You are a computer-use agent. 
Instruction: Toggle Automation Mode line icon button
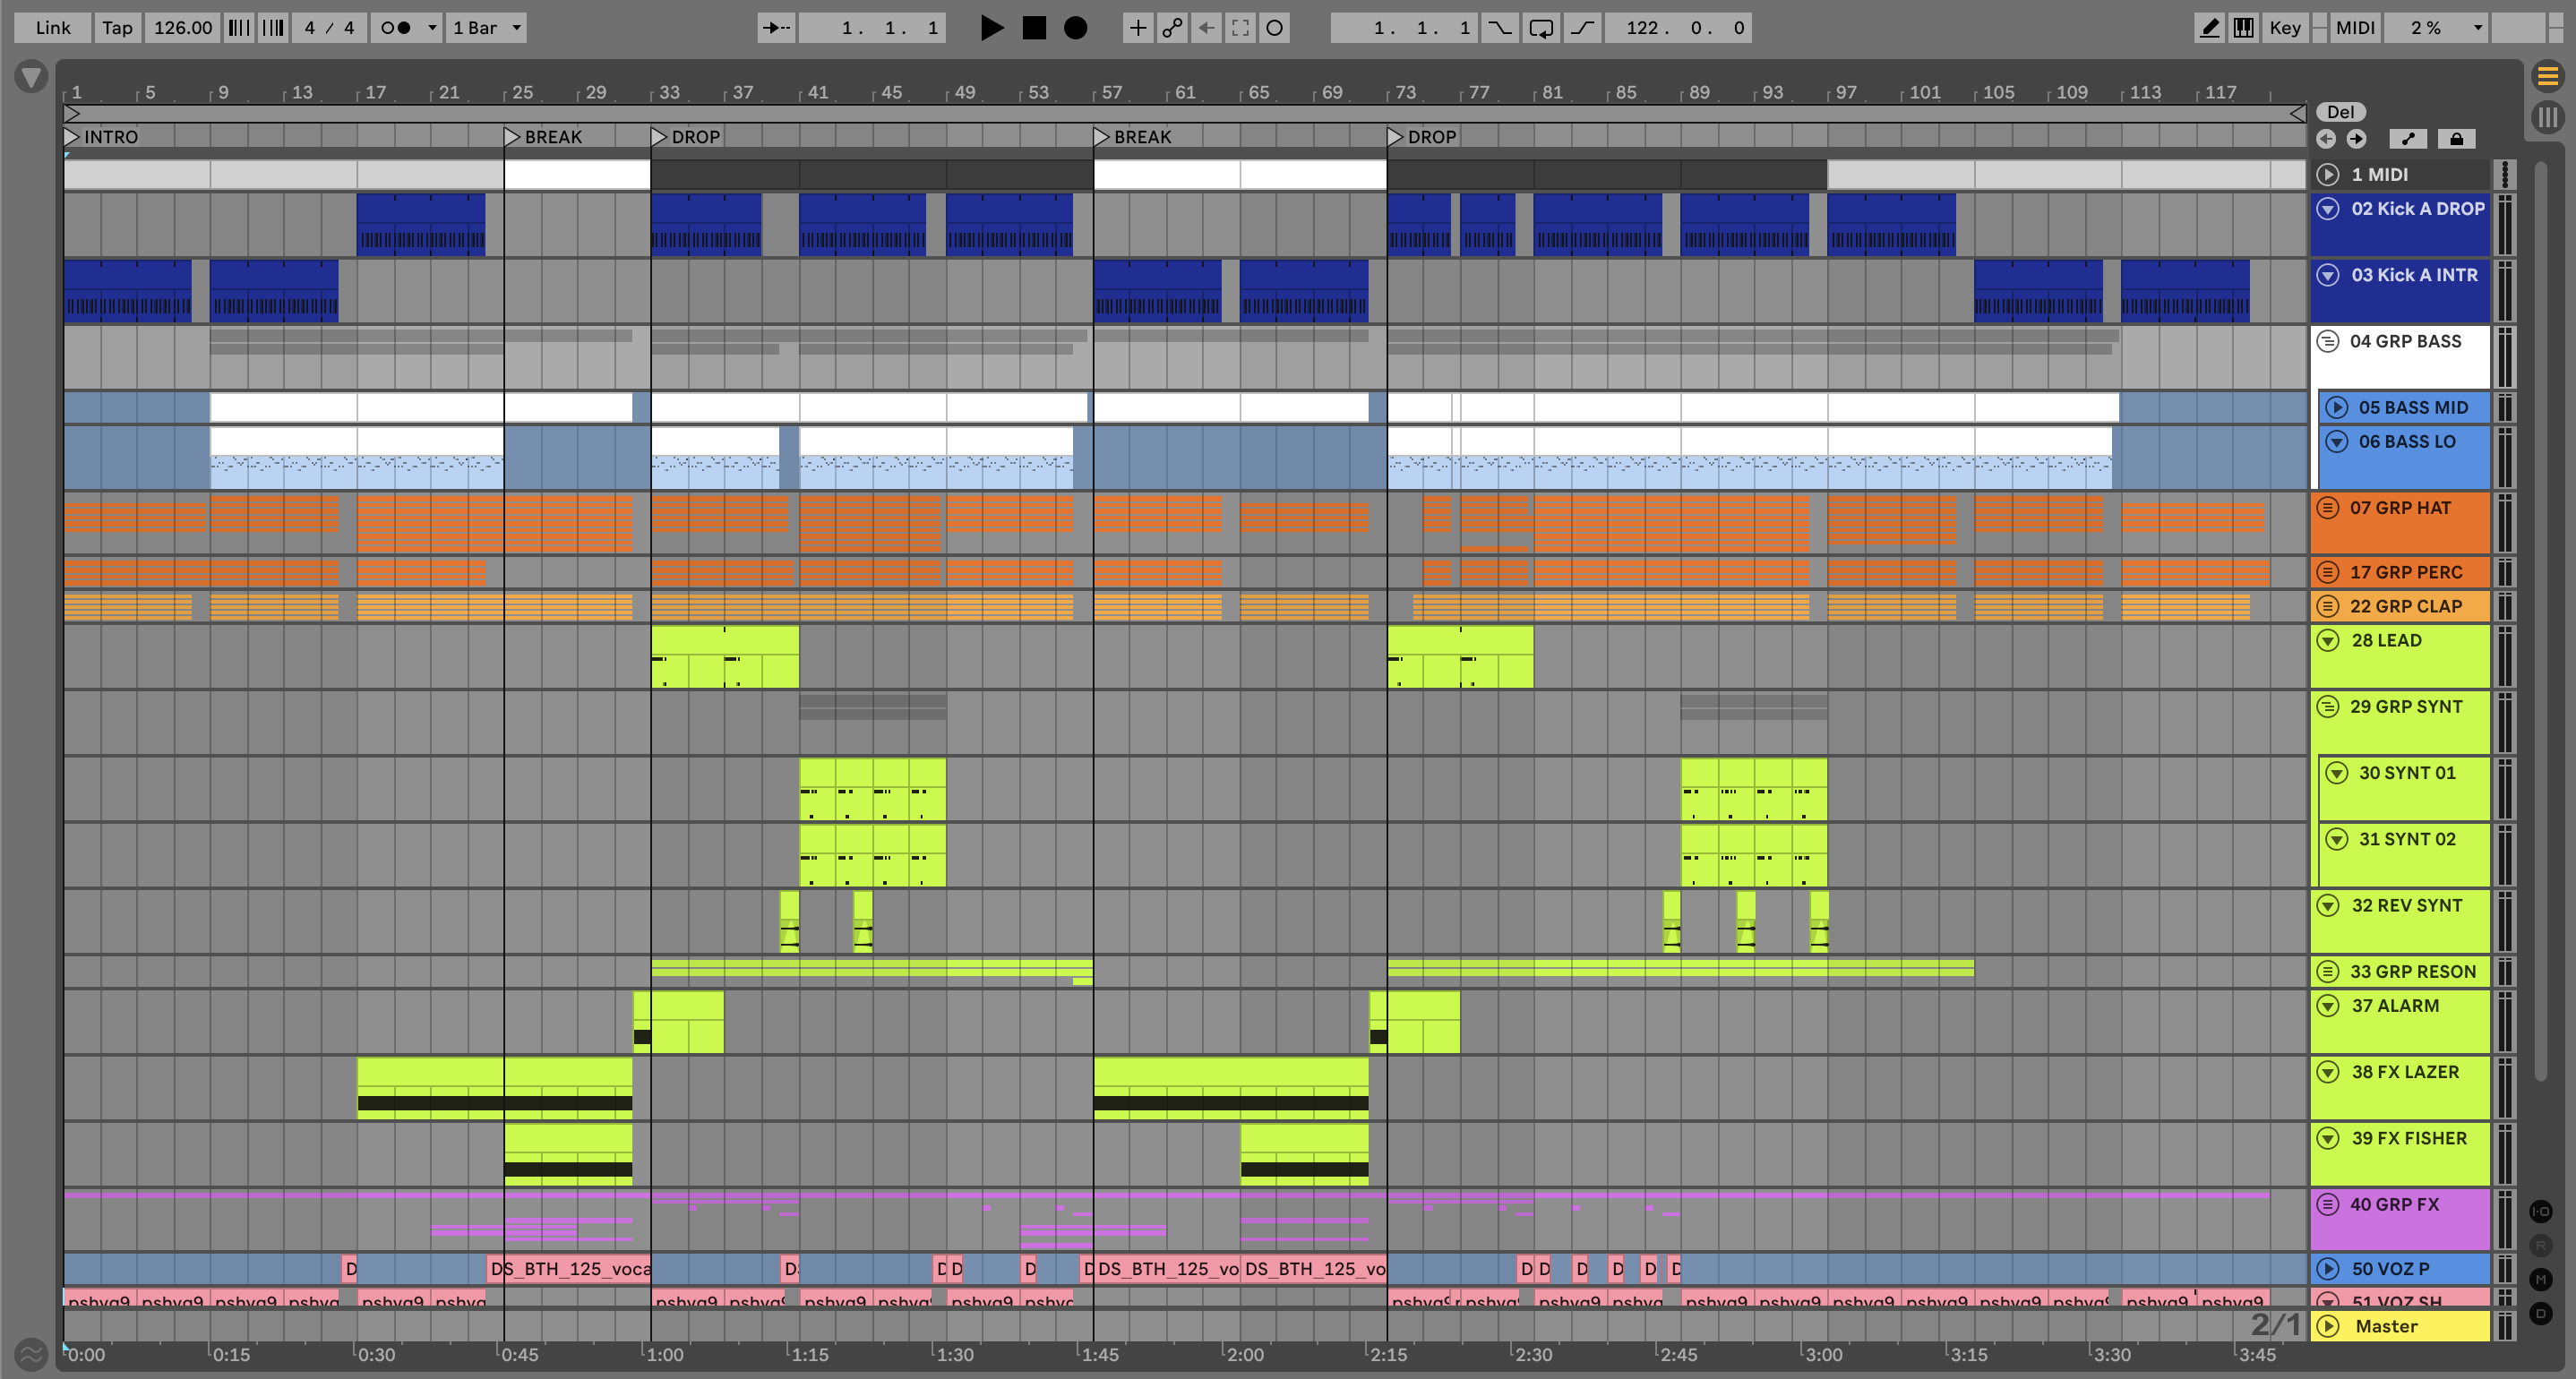[2408, 139]
